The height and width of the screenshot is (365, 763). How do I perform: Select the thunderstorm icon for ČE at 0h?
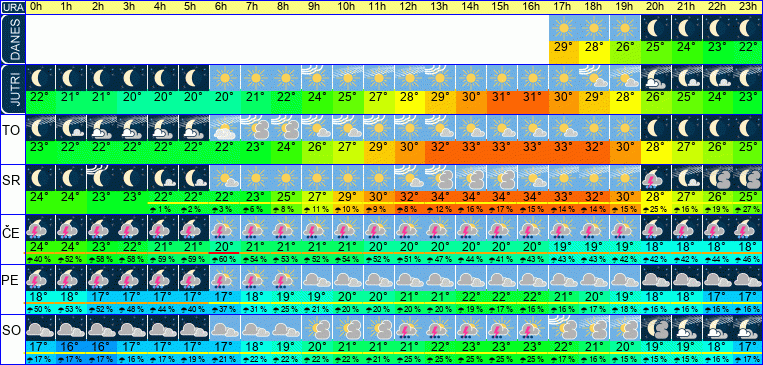40,228
